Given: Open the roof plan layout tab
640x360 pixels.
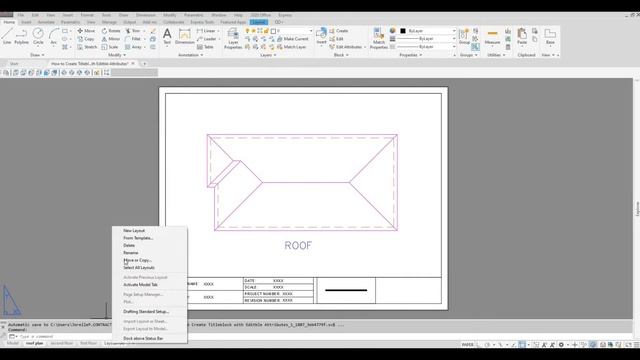Looking at the screenshot, I should 34,344.
